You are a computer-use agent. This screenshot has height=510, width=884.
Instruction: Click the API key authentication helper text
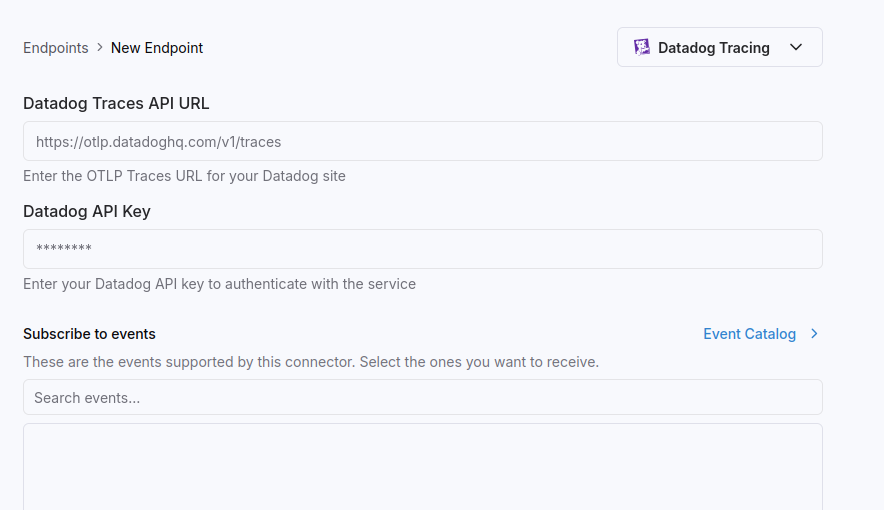point(219,283)
